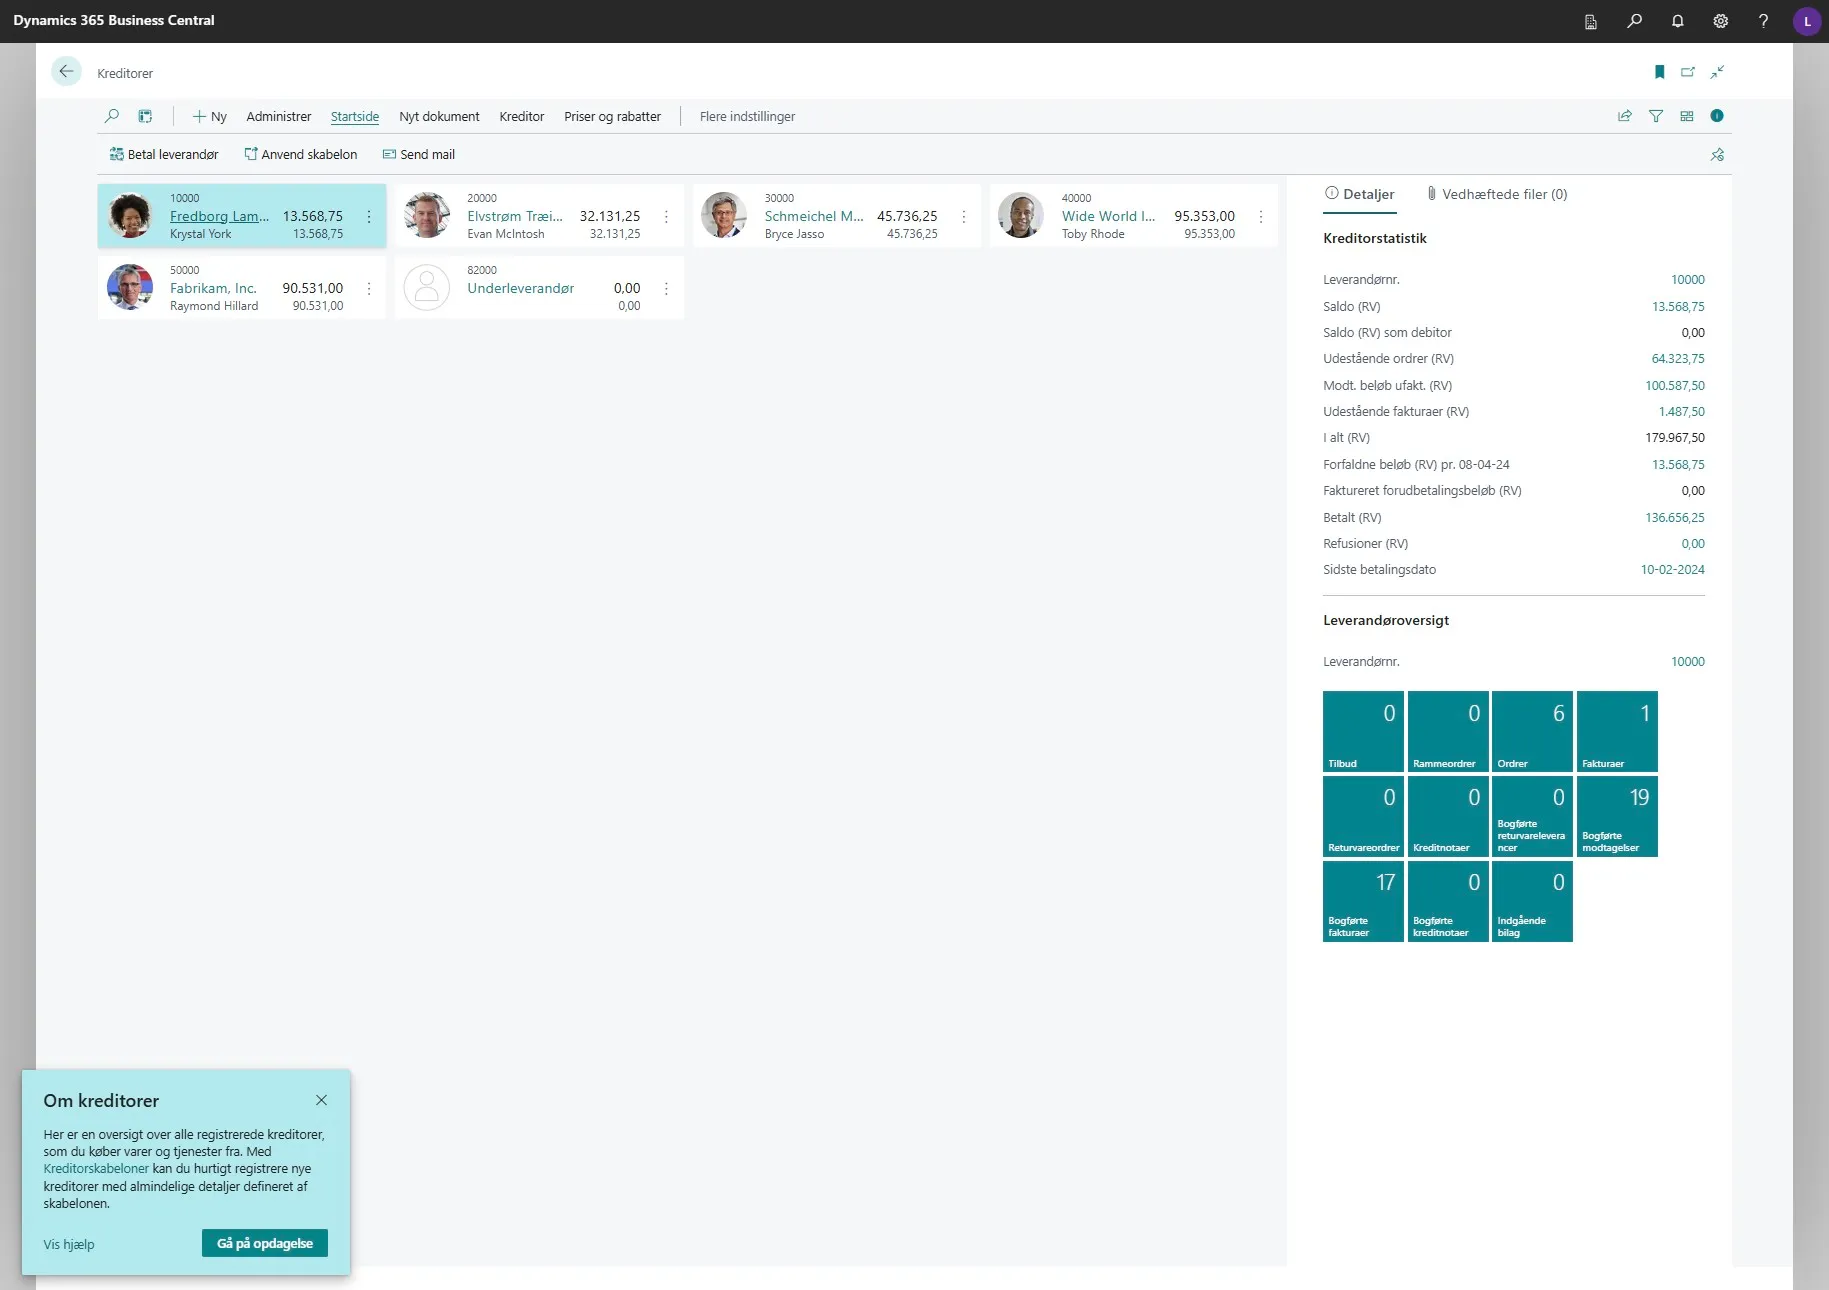
Task: Open the Elvstrøm Træi... vendor link
Action: pos(515,216)
